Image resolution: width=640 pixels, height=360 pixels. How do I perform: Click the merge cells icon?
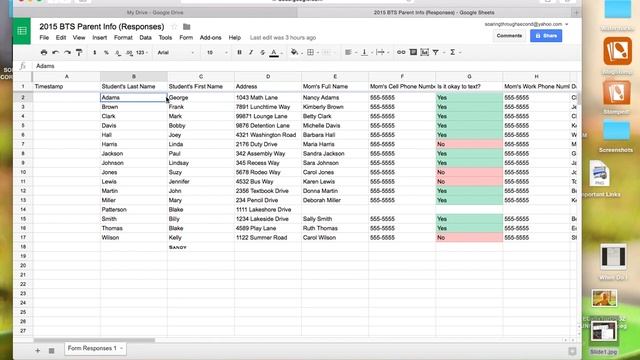327,52
